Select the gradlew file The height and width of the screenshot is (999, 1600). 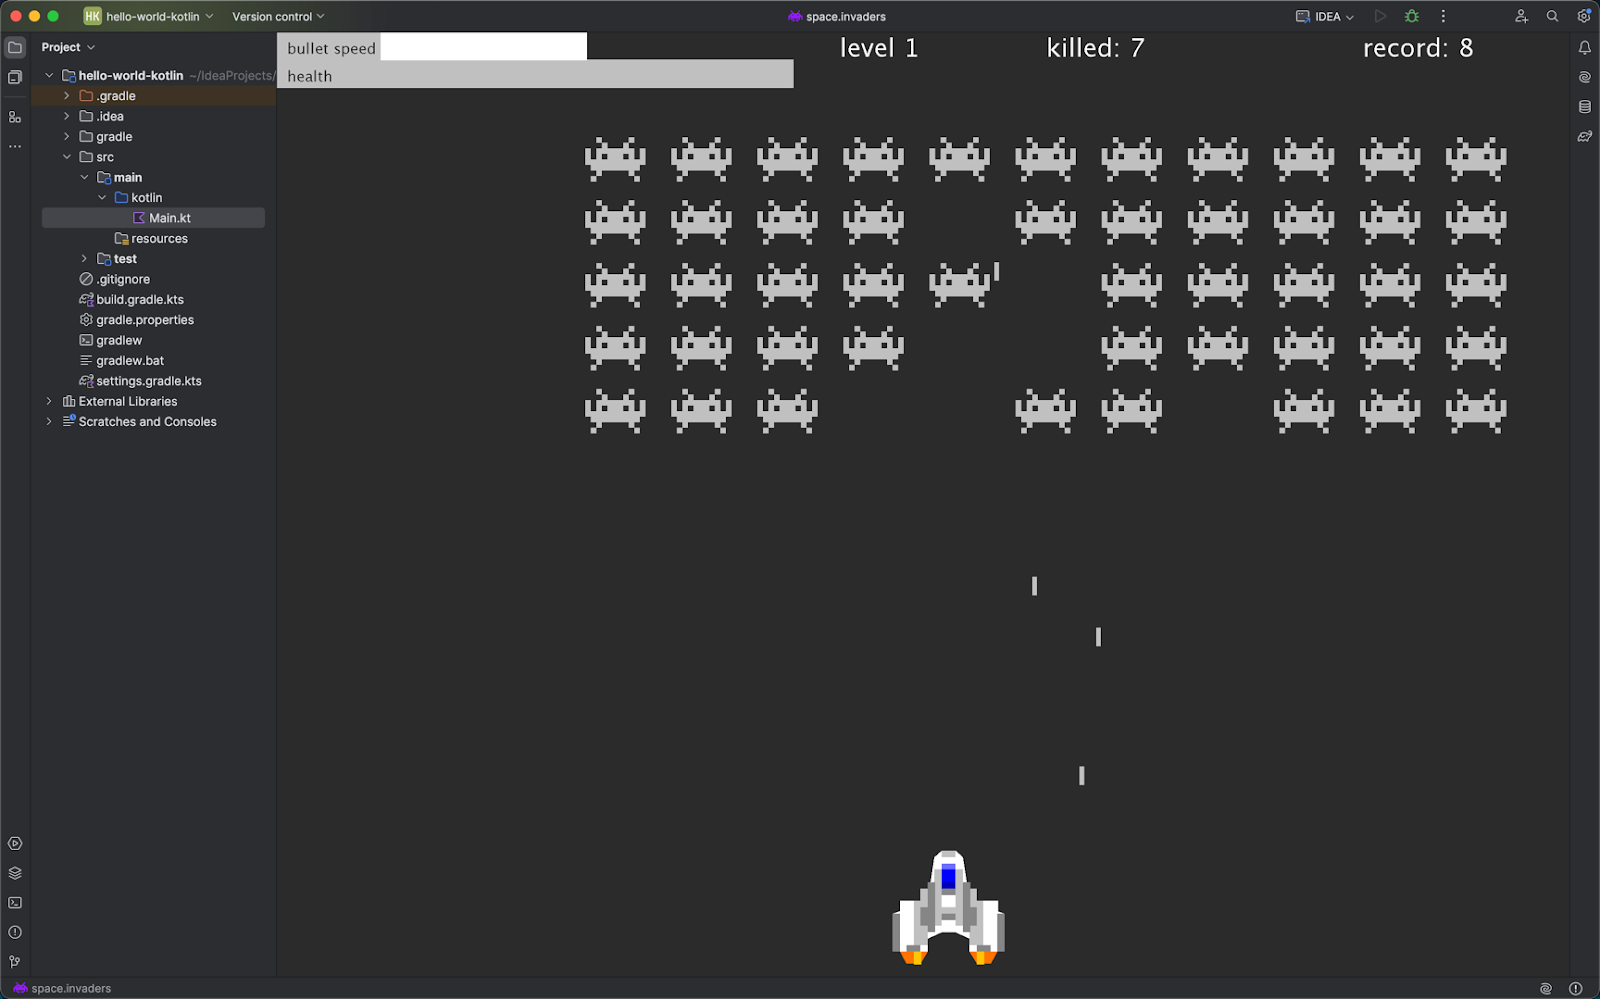(110, 340)
